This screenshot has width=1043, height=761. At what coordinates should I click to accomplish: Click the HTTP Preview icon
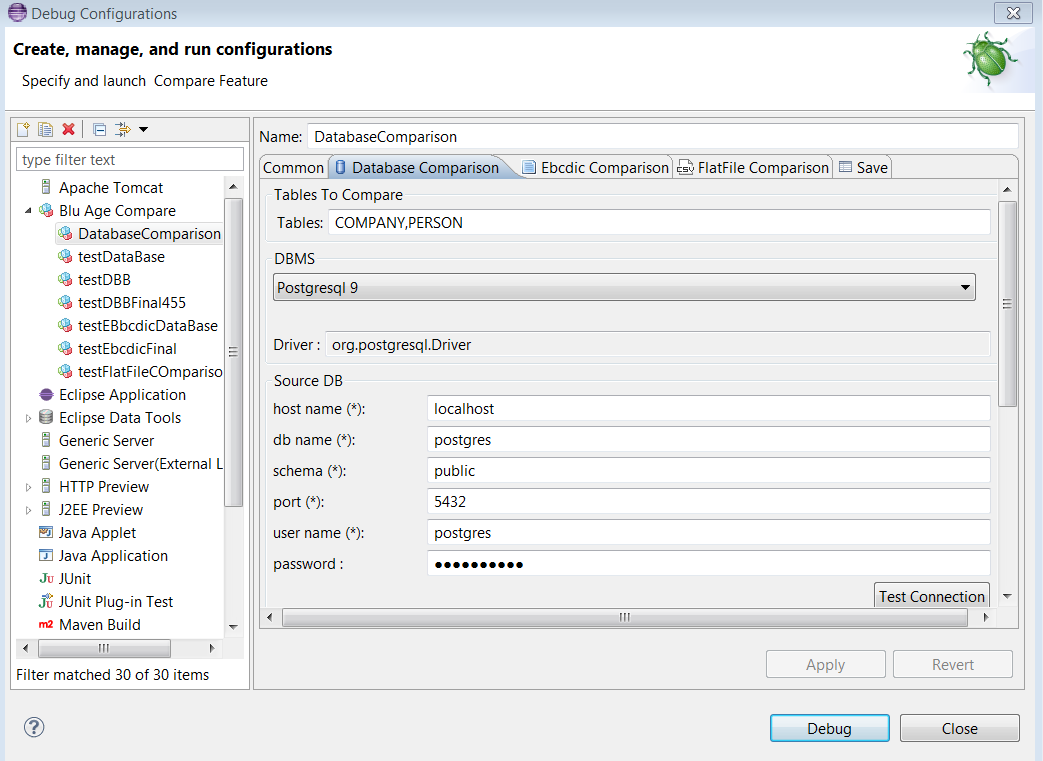coord(46,486)
